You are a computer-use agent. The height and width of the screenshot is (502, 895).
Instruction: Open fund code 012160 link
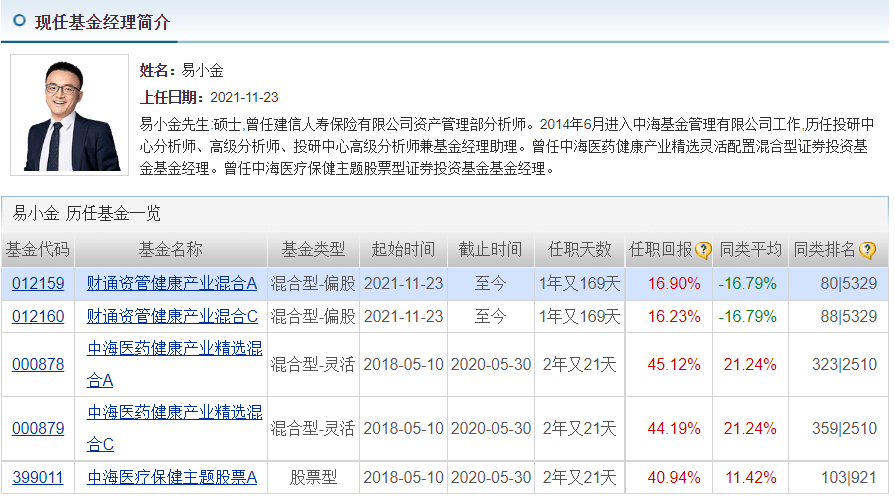38,316
